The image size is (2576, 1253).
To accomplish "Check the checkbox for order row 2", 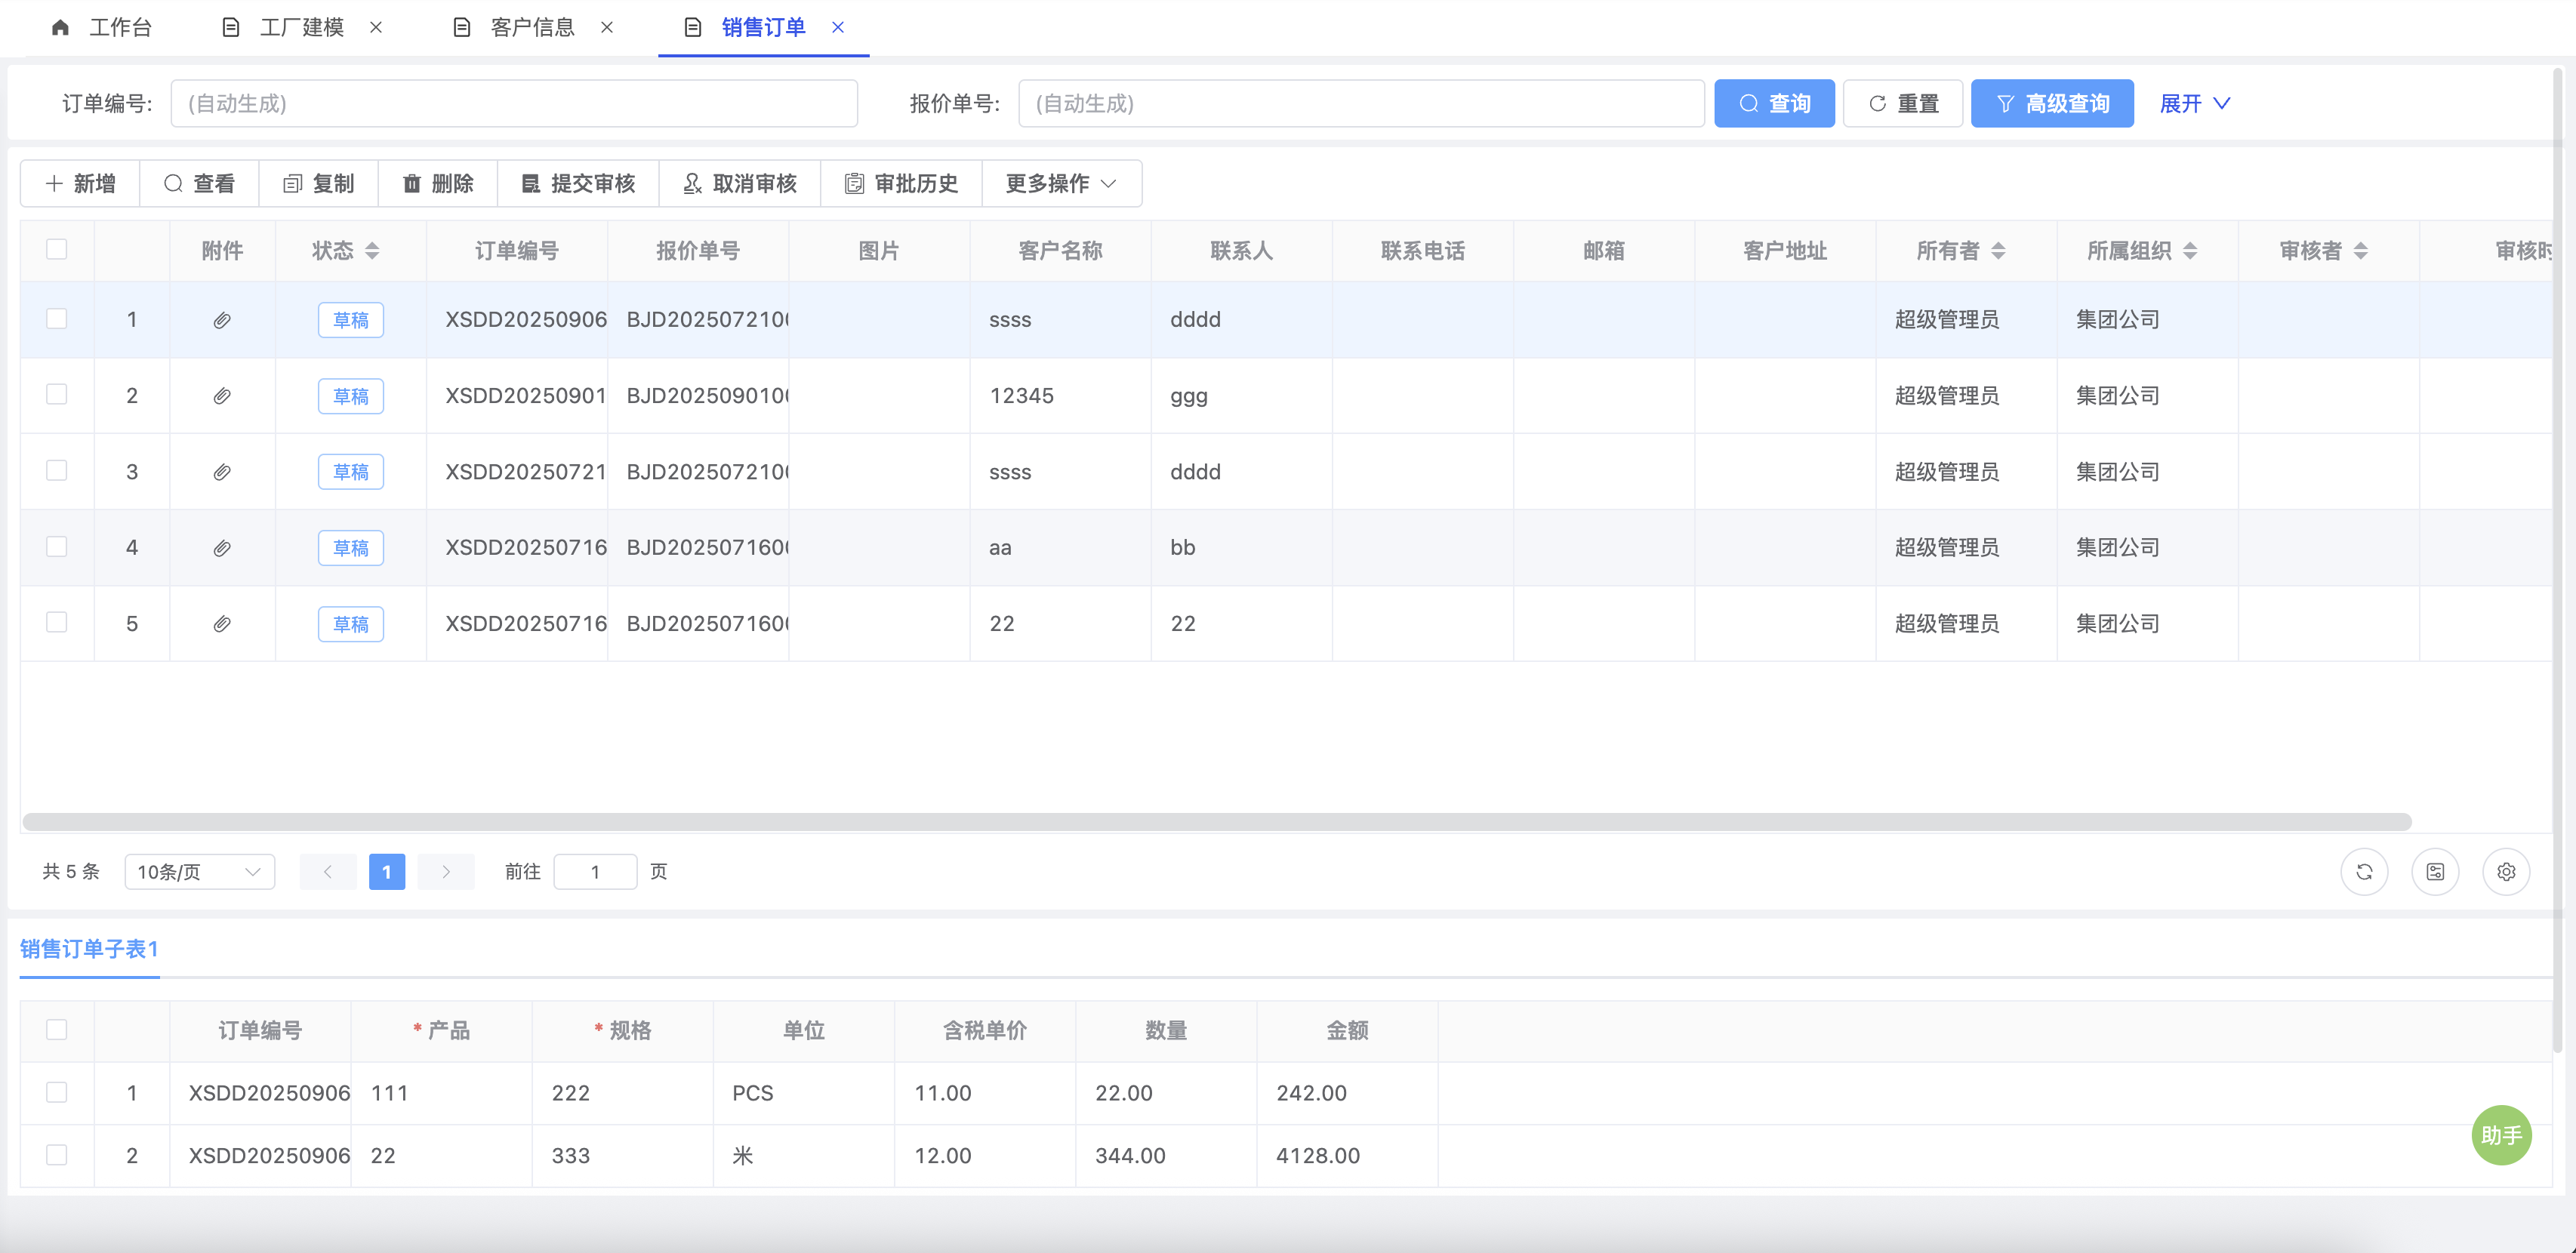I will pos(57,395).
